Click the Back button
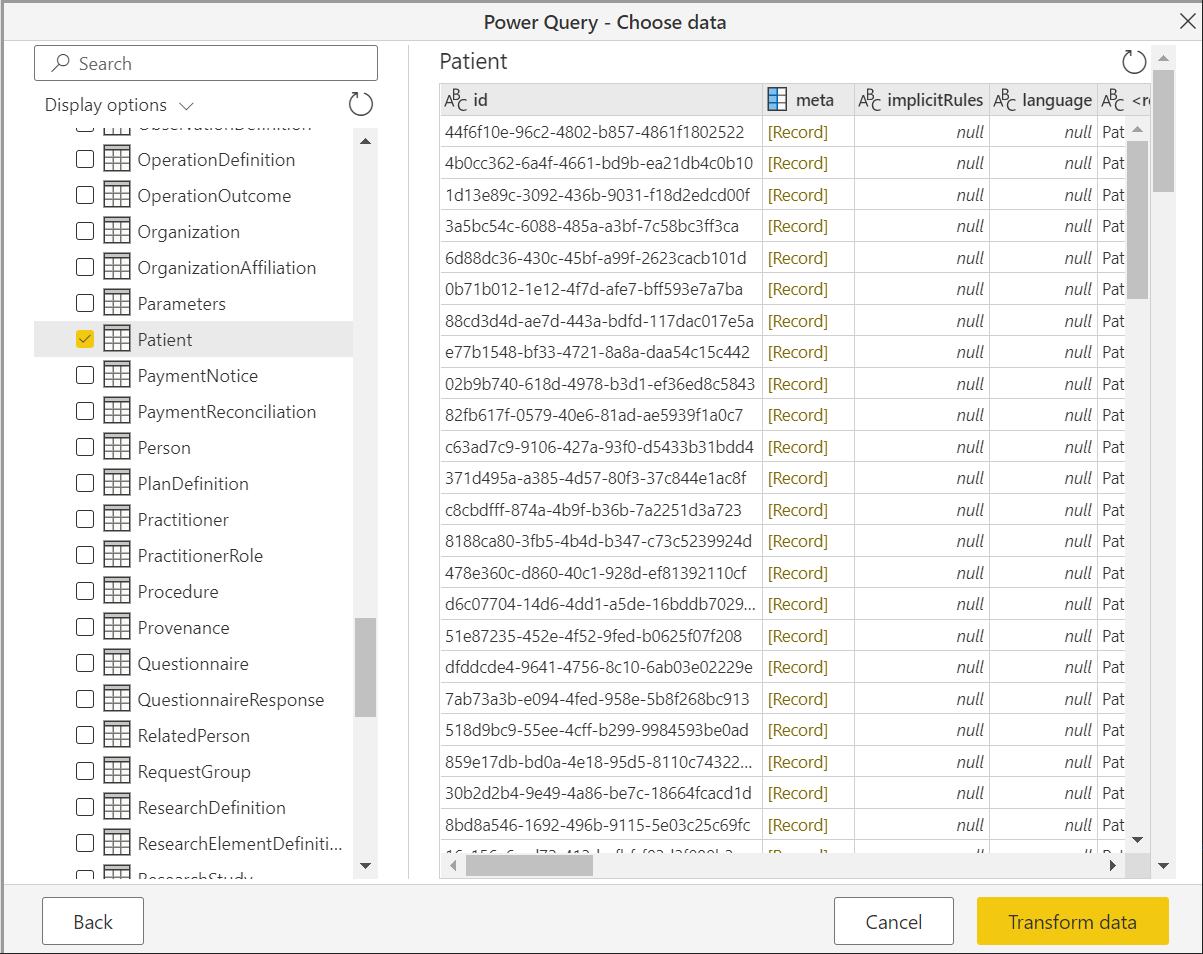Viewport: 1203px width, 954px height. [93, 921]
